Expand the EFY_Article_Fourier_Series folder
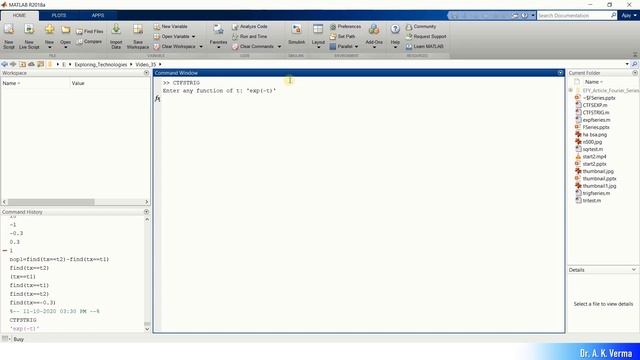 (571, 90)
